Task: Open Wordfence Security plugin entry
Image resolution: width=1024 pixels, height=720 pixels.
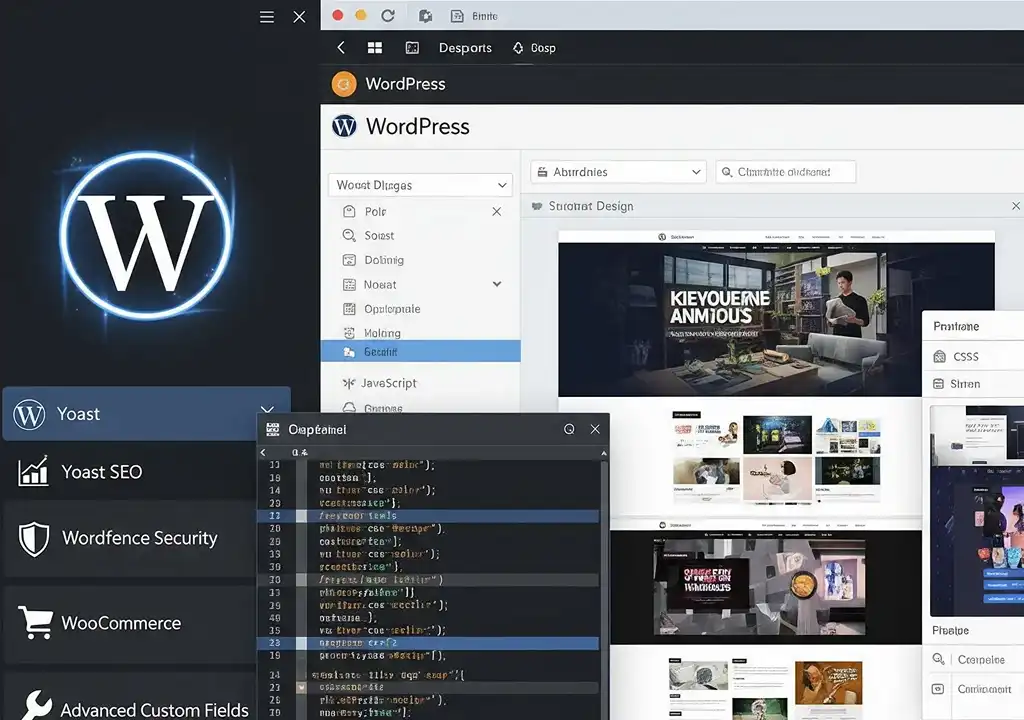Action: click(x=131, y=539)
